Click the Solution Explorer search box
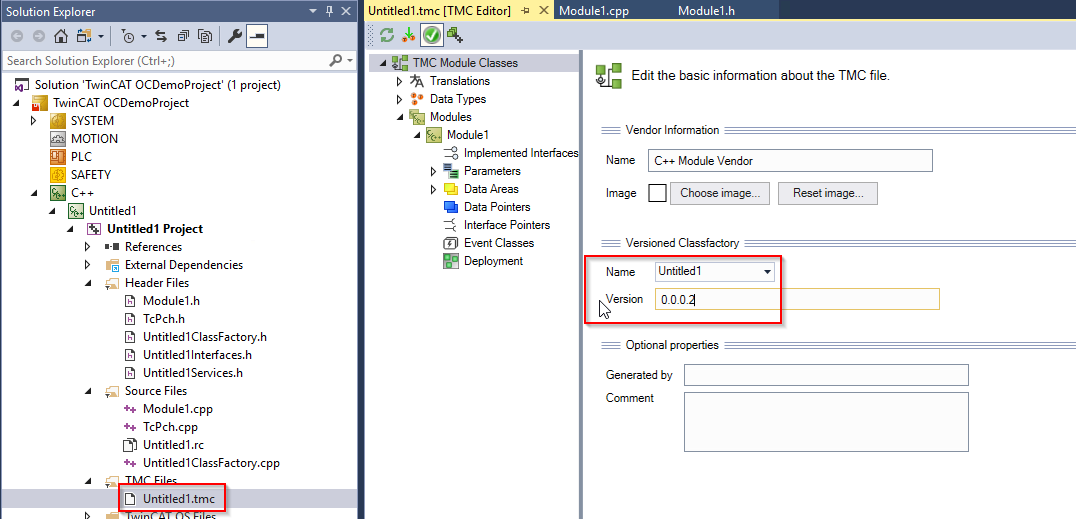Image resolution: width=1076 pixels, height=519 pixels. [179, 61]
